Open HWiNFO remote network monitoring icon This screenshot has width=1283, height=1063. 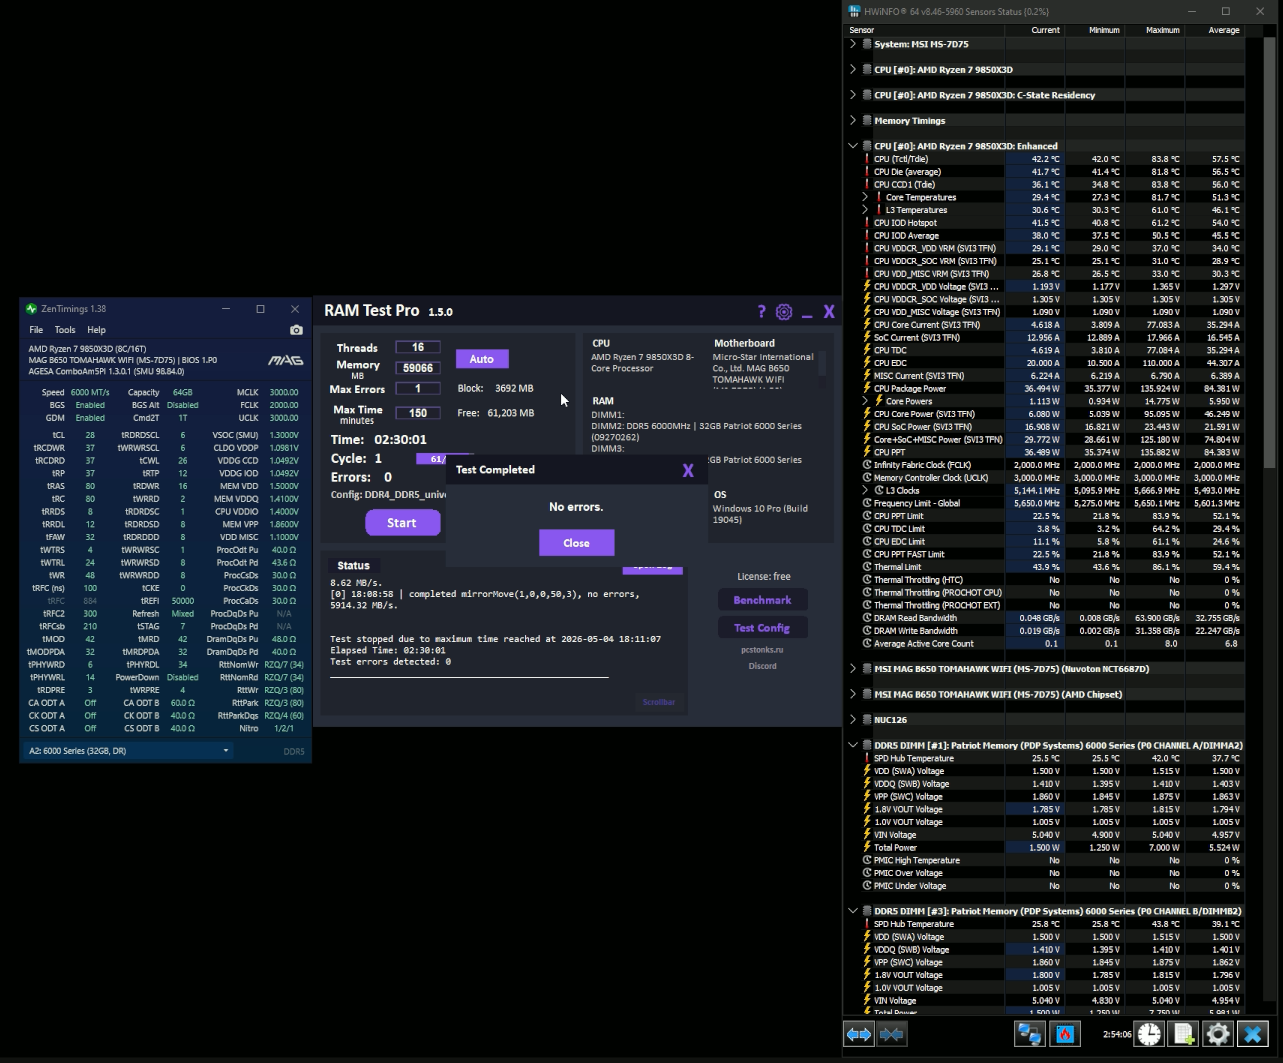1029,1034
